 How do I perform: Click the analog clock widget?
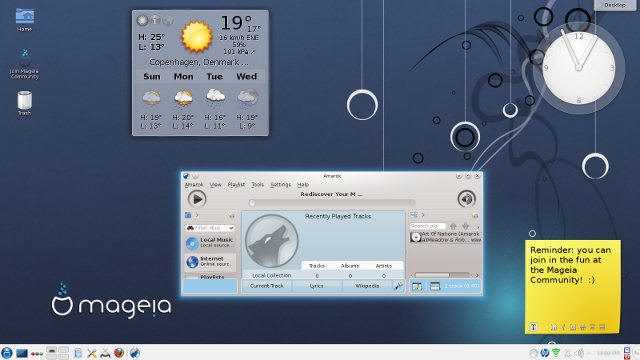578,68
